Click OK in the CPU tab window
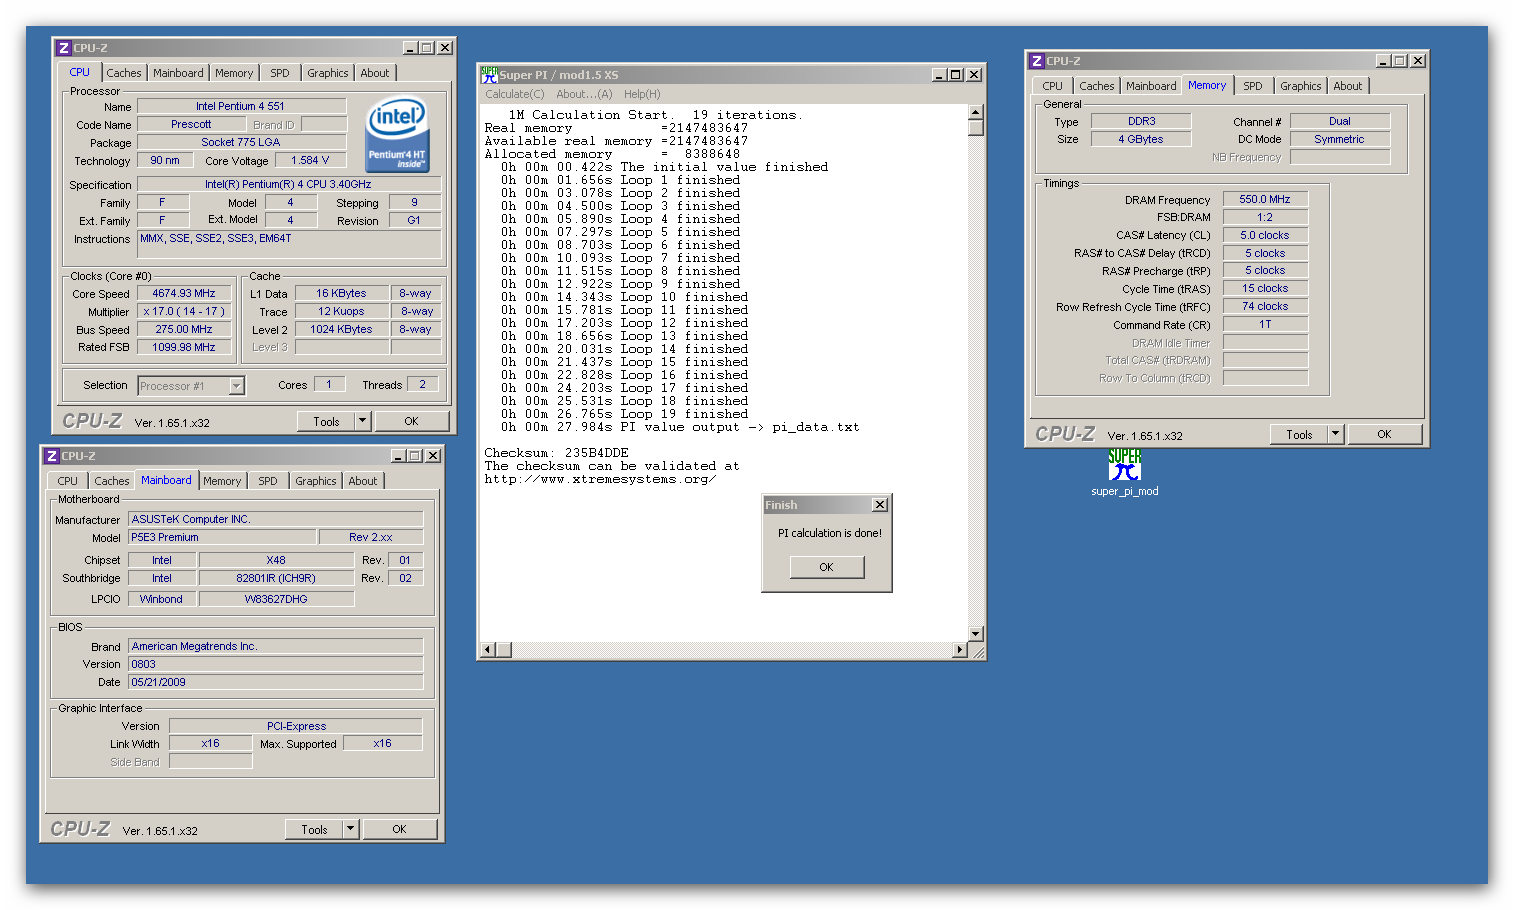 [x=411, y=421]
